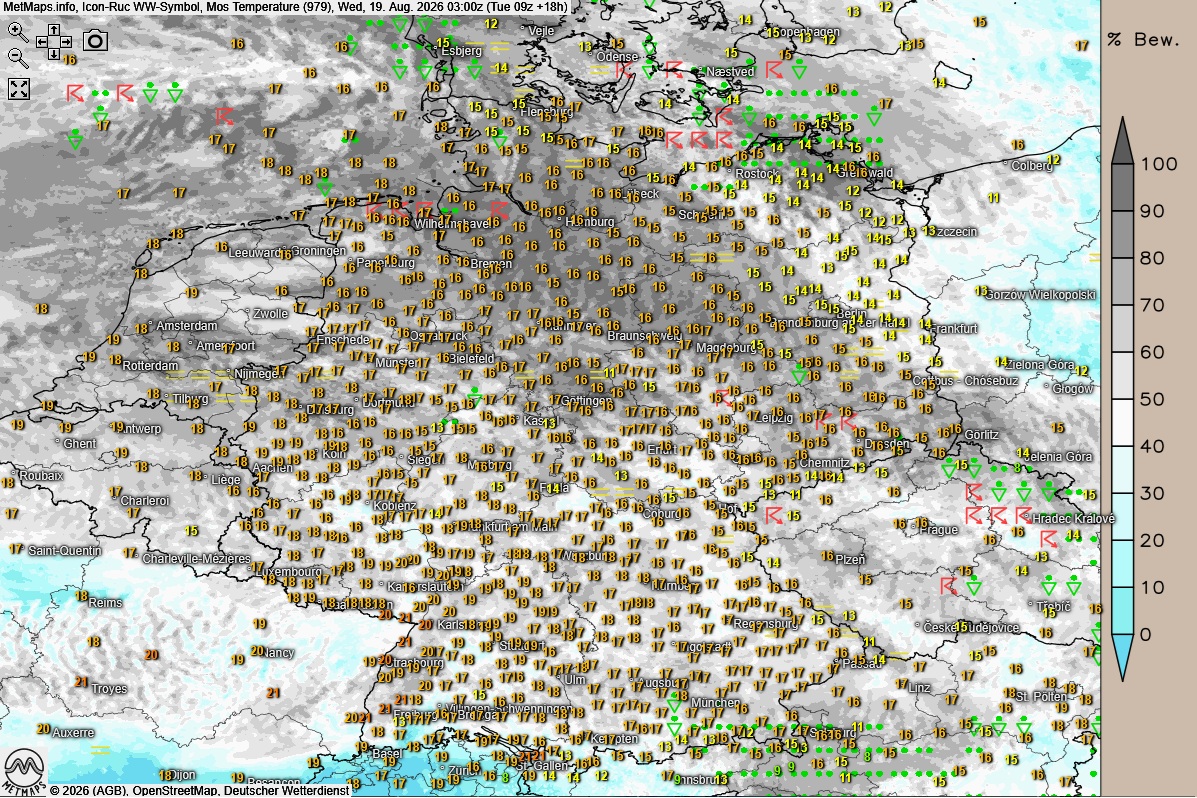Screen dimensions: 1197x798
Task: Click the Głogów city label
Action: (x=1073, y=389)
